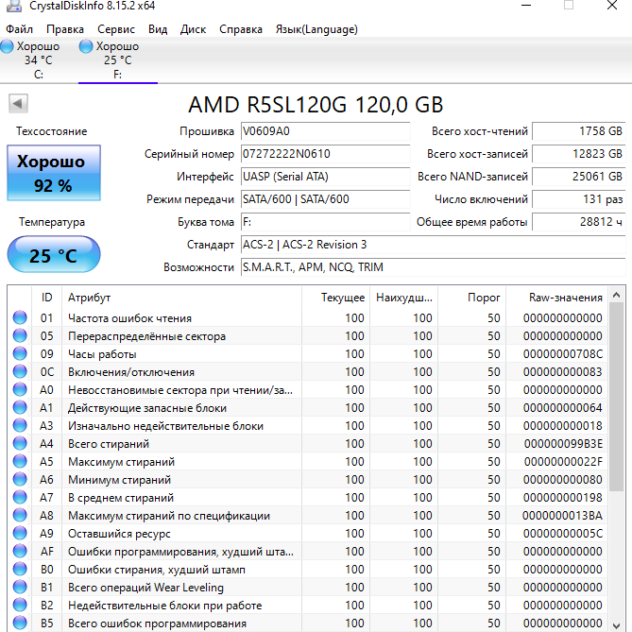
Task: Click the Прошивка field V0609A0
Action: (325, 131)
